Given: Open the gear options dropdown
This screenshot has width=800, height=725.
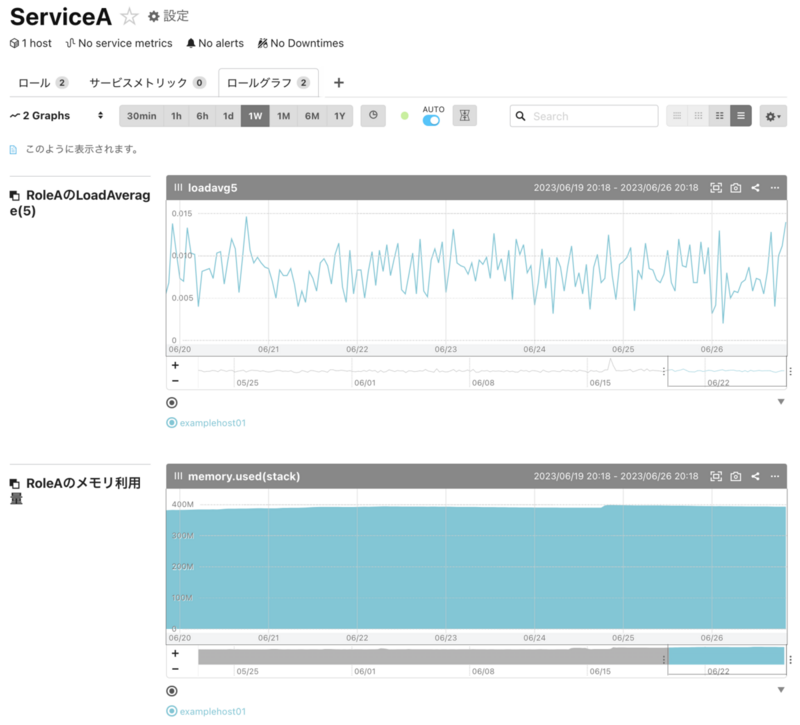Looking at the screenshot, I should 773,116.
